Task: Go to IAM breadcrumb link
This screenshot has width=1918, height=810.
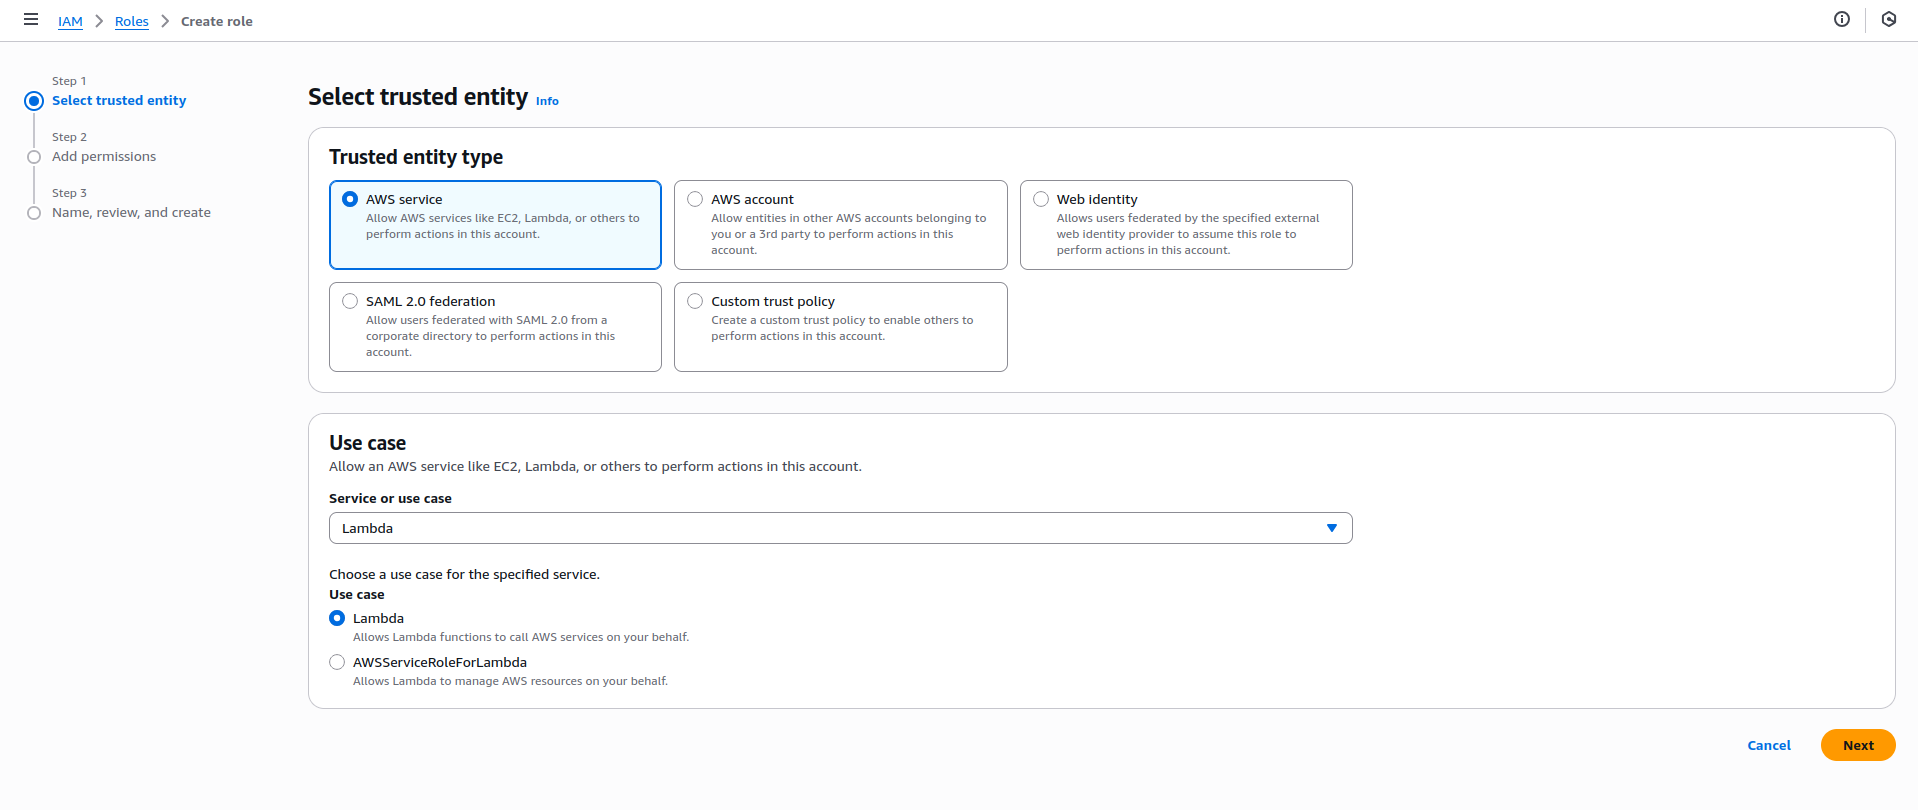Action: pyautogui.click(x=70, y=21)
